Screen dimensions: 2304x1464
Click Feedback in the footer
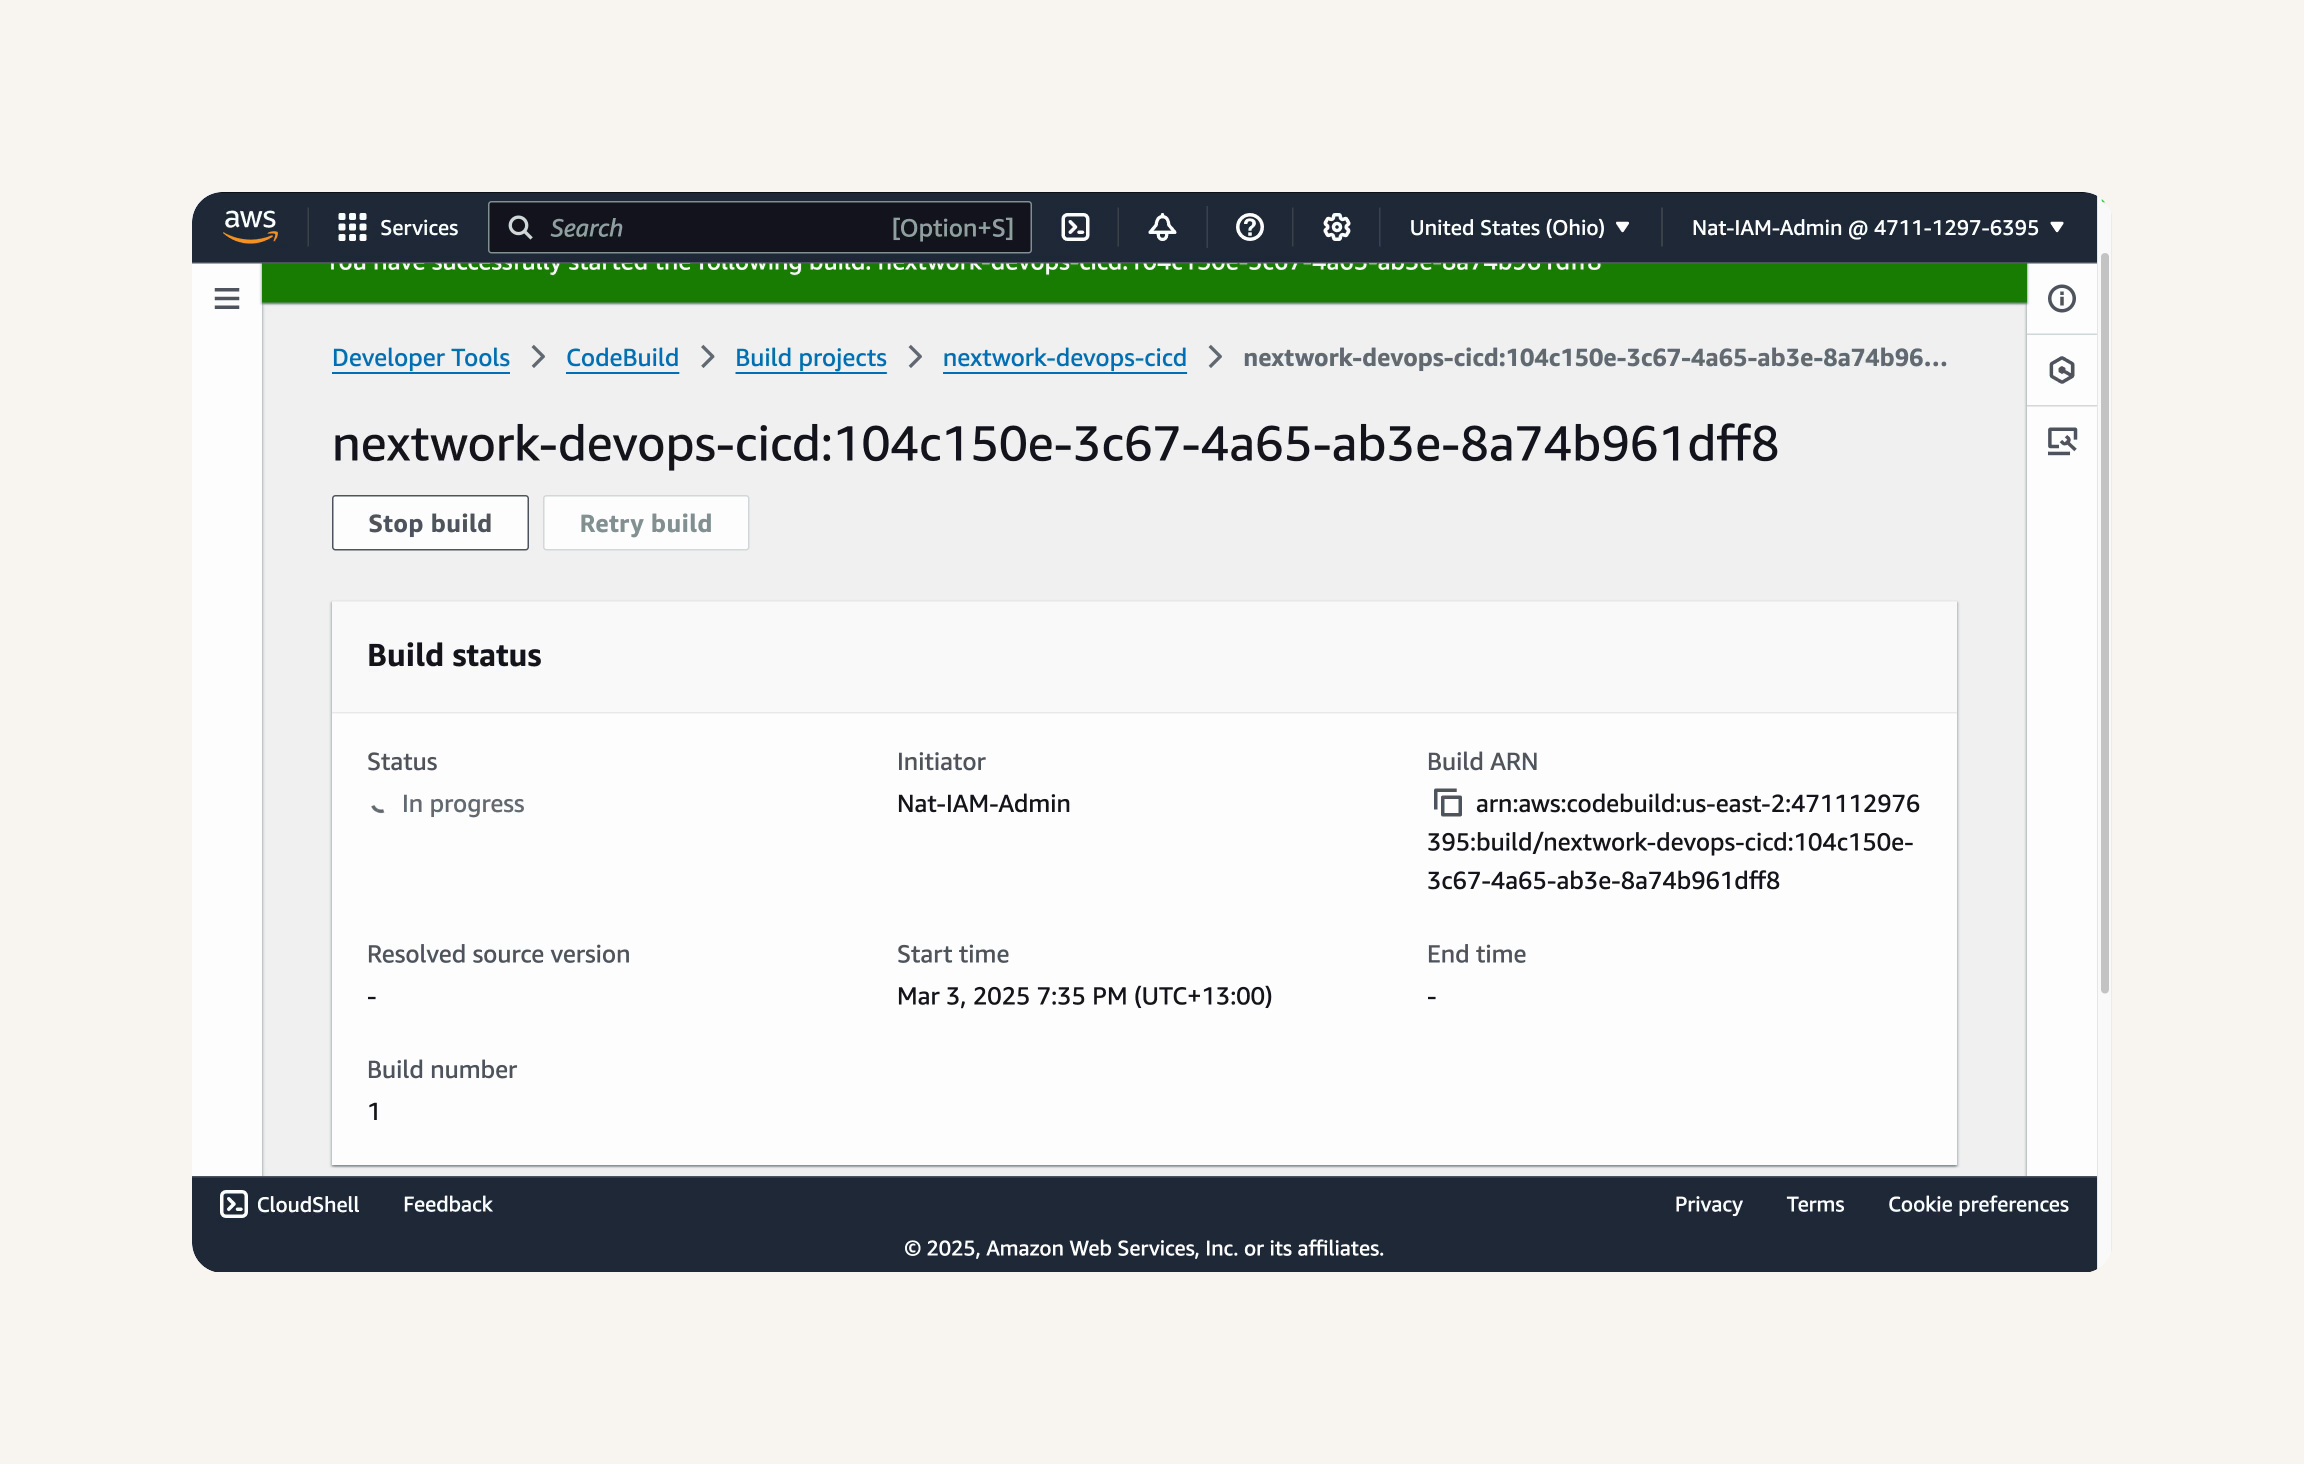click(x=448, y=1204)
